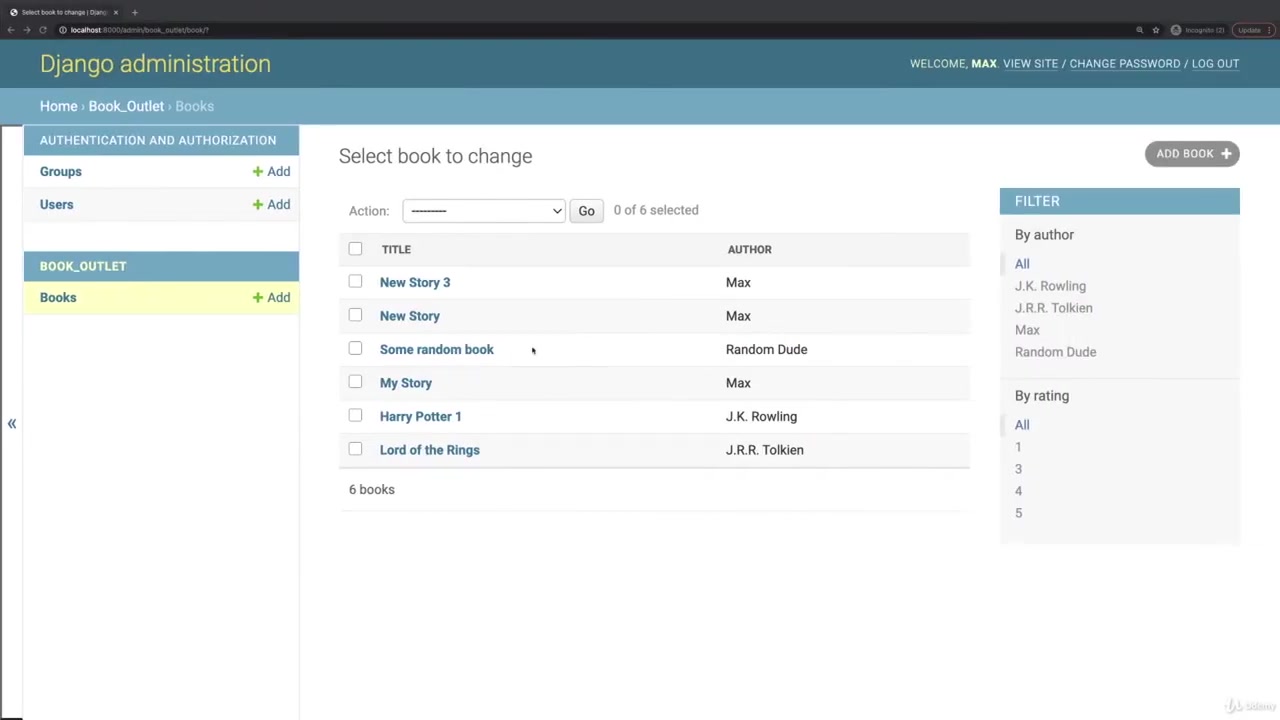Select the Harry Potter 1 row checkbox
The width and height of the screenshot is (1280, 720).
[355, 416]
